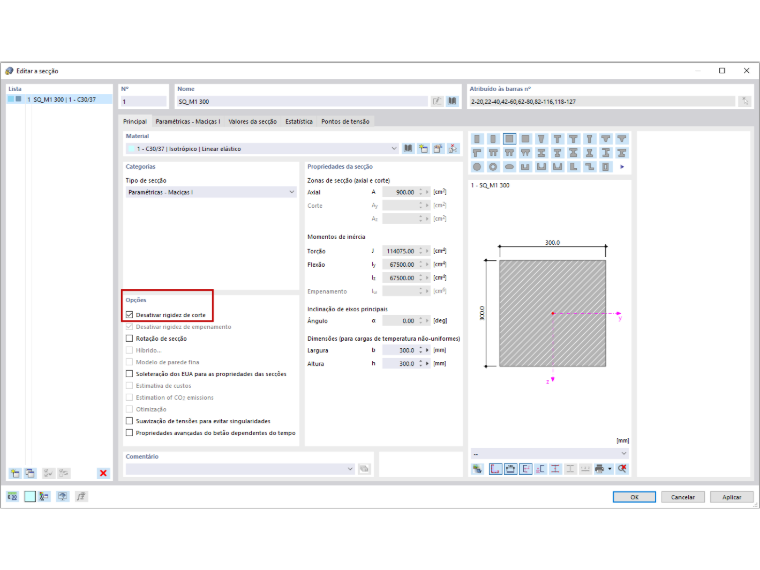Adjust the Largura b stepper arrows
This screenshot has width=760, height=570.
tap(421, 350)
